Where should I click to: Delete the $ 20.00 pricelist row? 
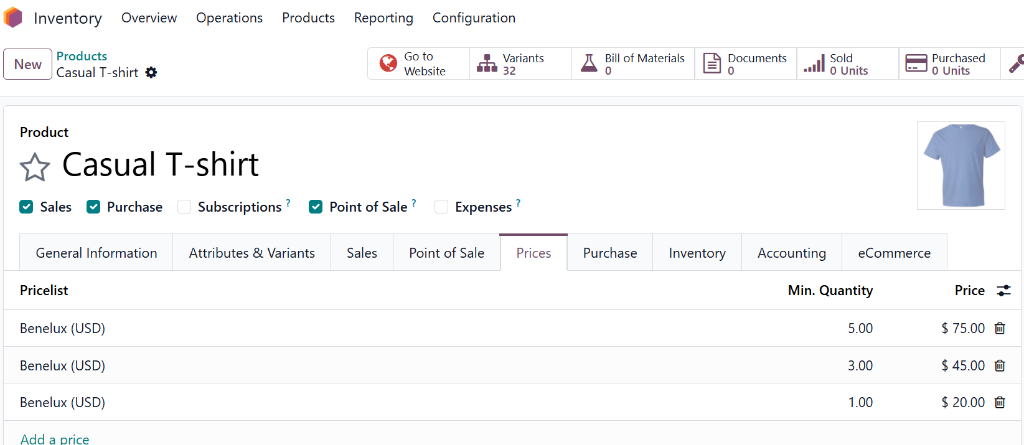pos(999,402)
